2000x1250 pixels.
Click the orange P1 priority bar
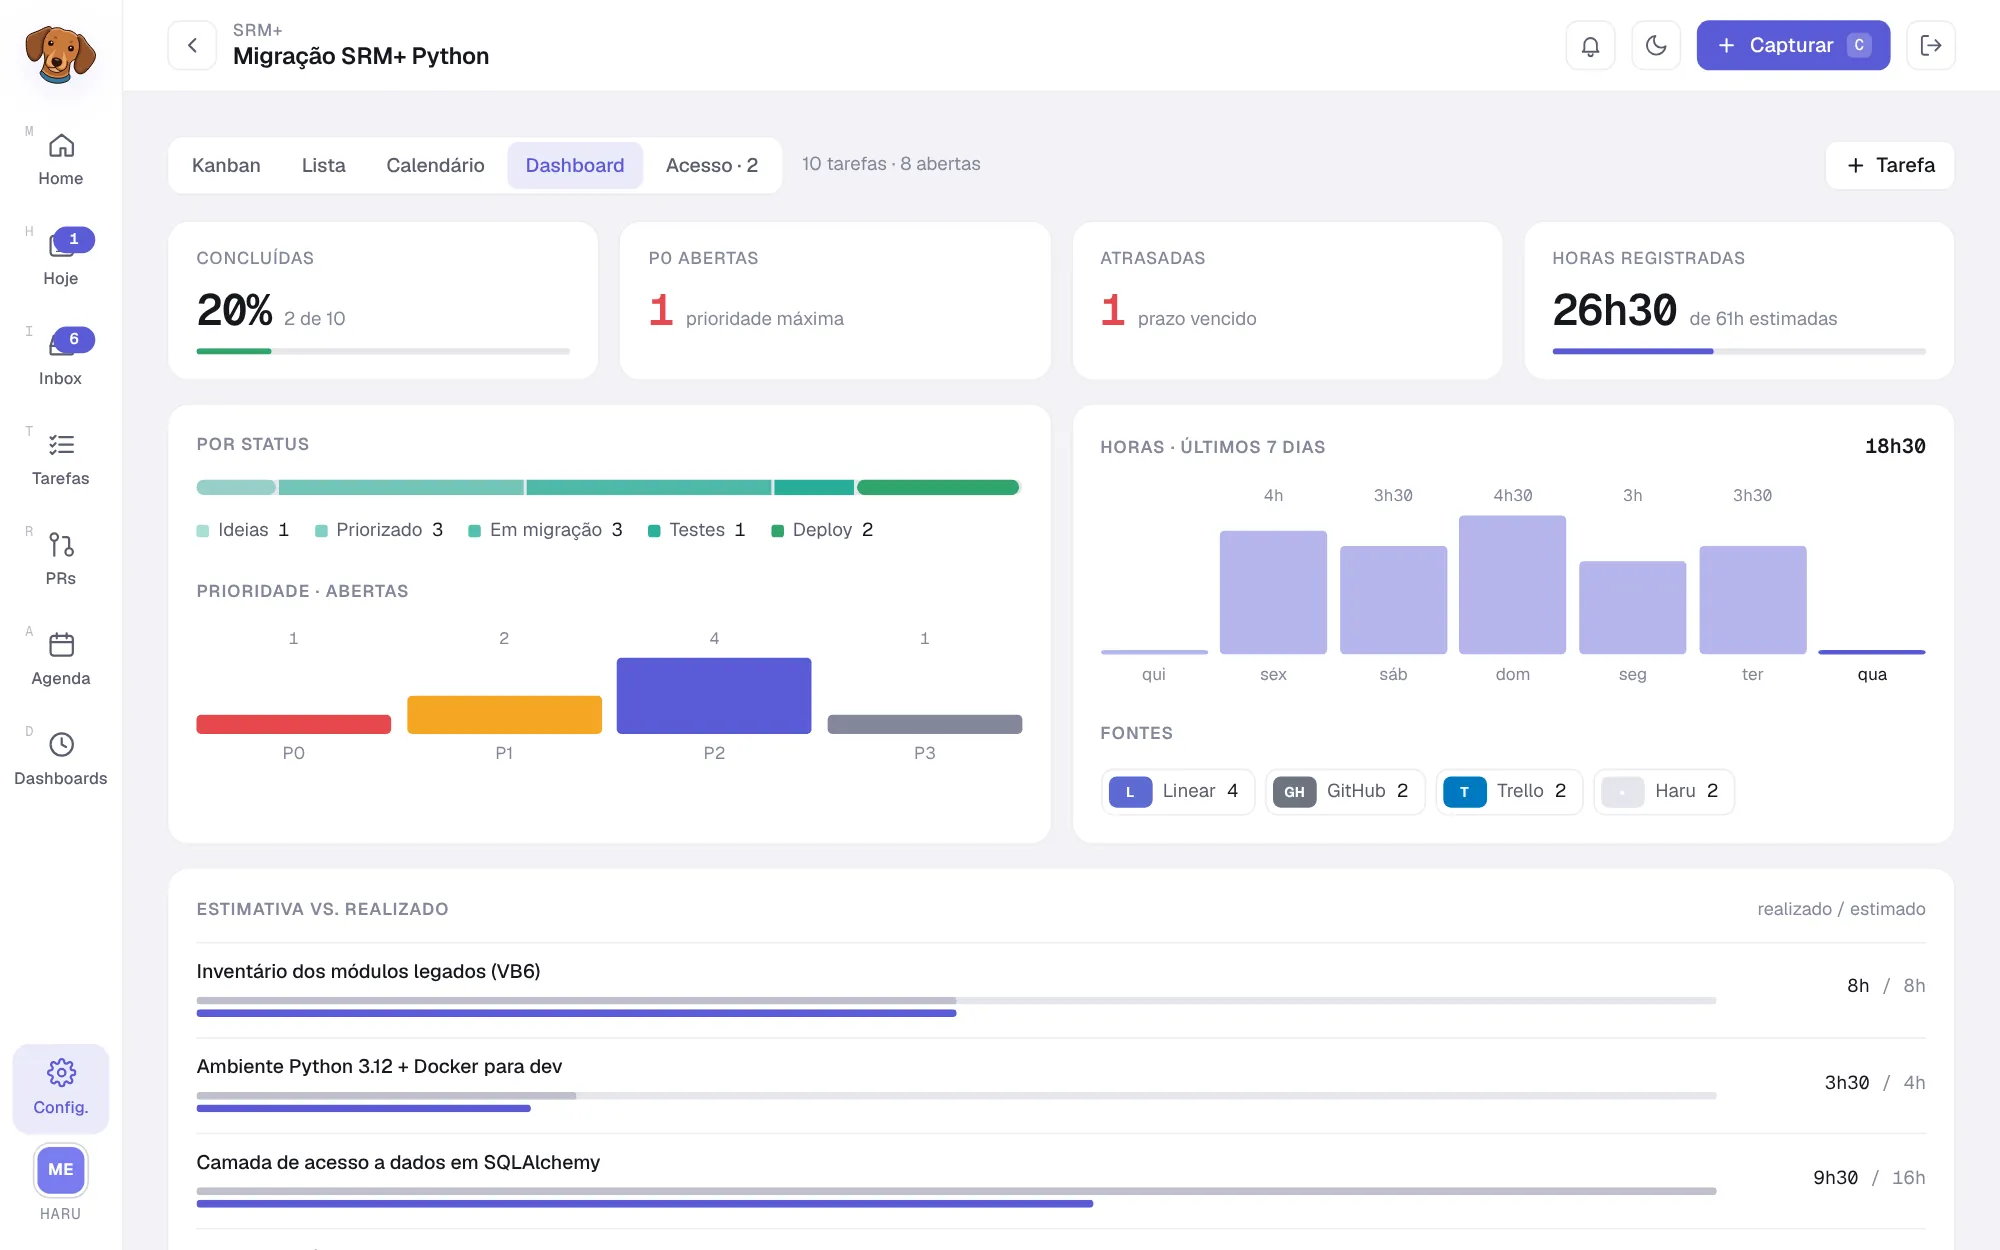pos(505,715)
